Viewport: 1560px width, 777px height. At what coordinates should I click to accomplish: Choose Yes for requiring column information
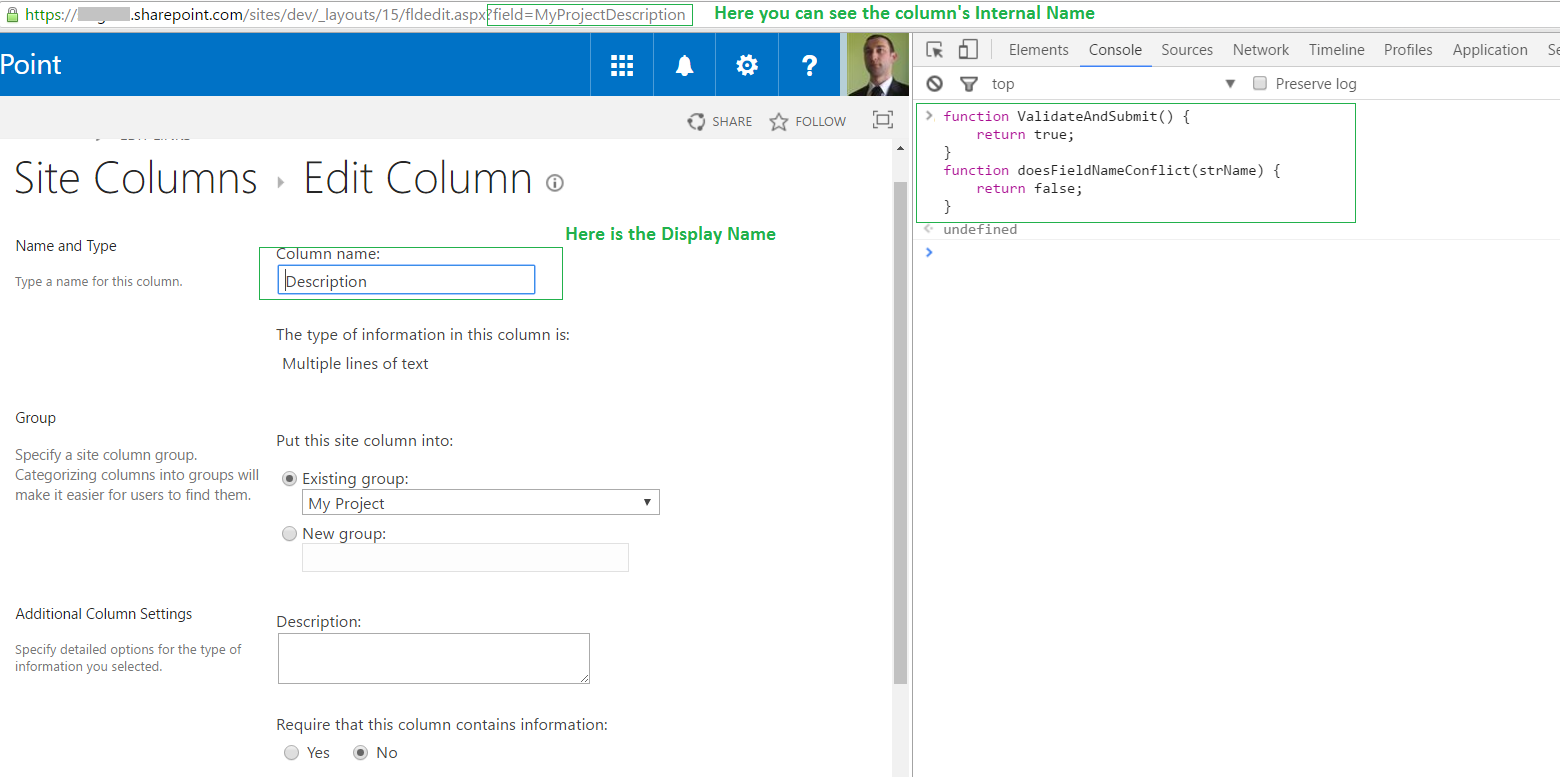click(291, 752)
